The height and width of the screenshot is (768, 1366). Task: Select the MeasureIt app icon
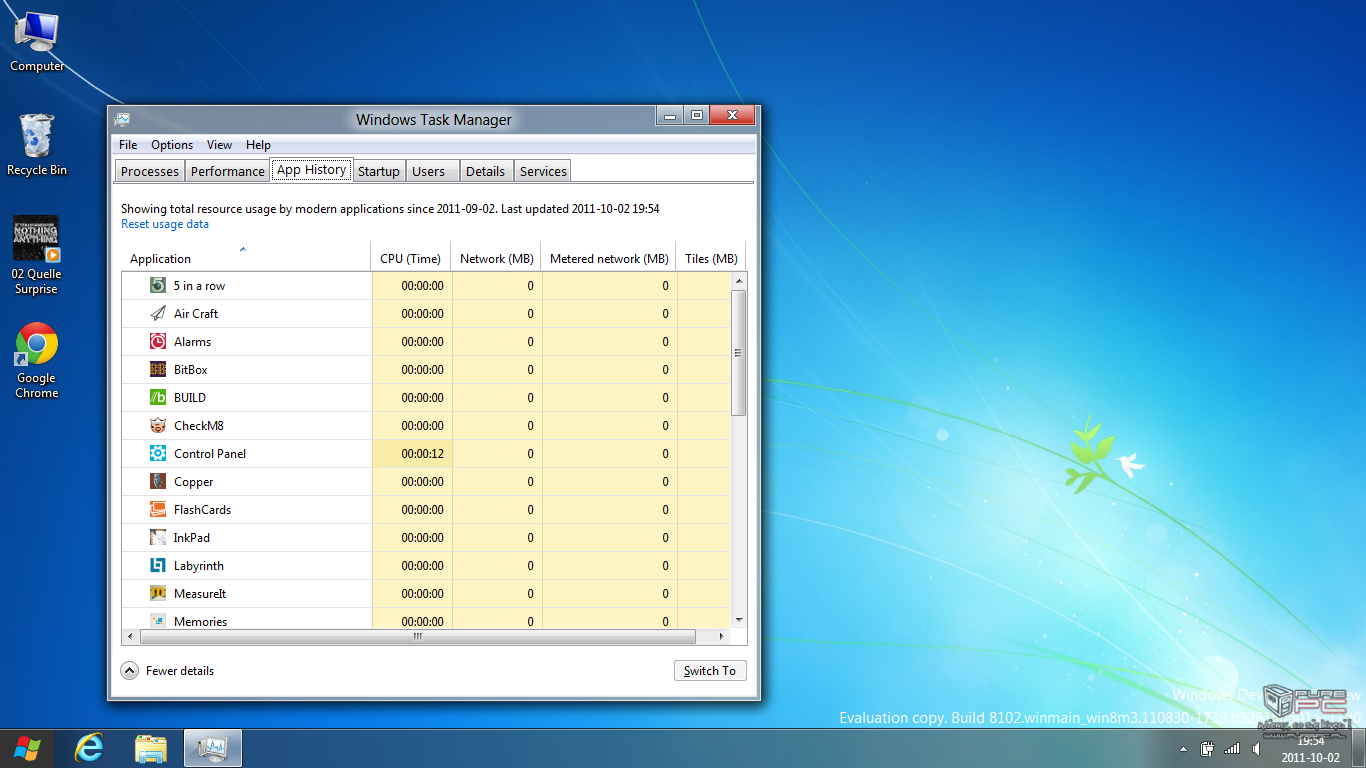(157, 593)
